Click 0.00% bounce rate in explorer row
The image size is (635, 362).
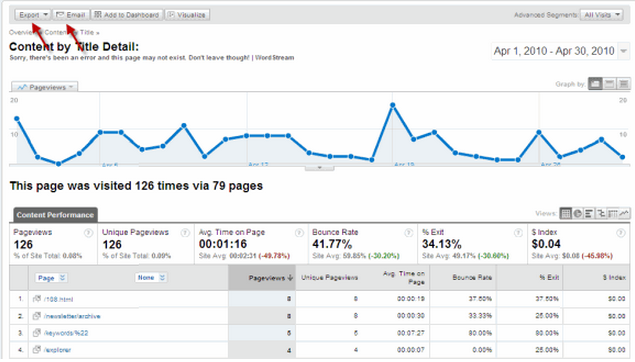[x=482, y=349]
